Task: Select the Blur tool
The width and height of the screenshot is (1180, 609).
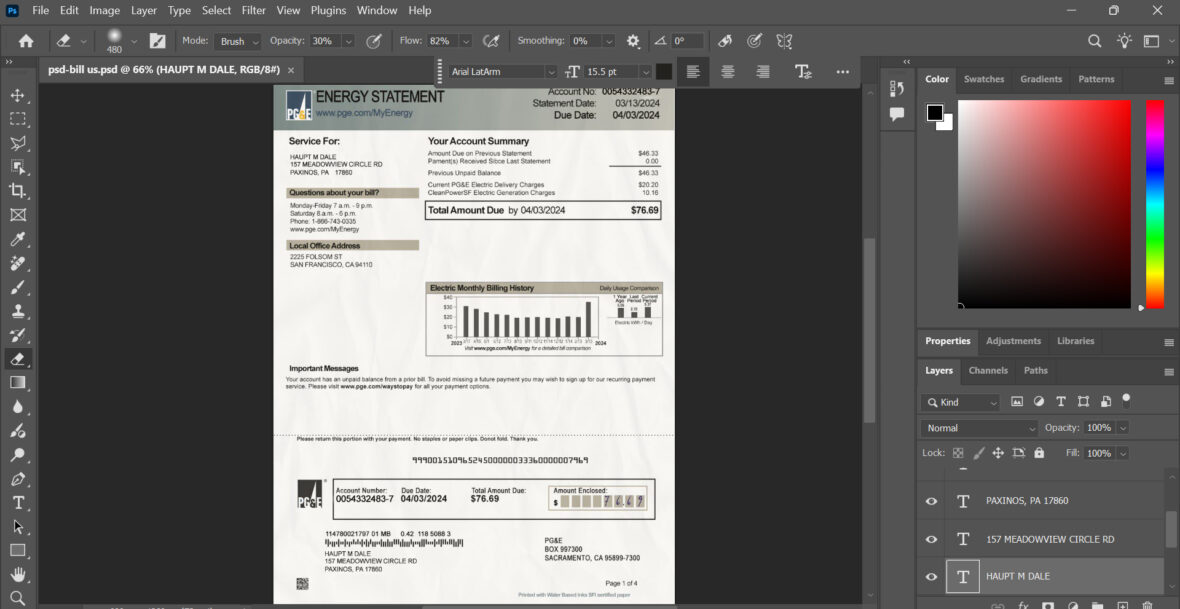Action: pyautogui.click(x=17, y=407)
